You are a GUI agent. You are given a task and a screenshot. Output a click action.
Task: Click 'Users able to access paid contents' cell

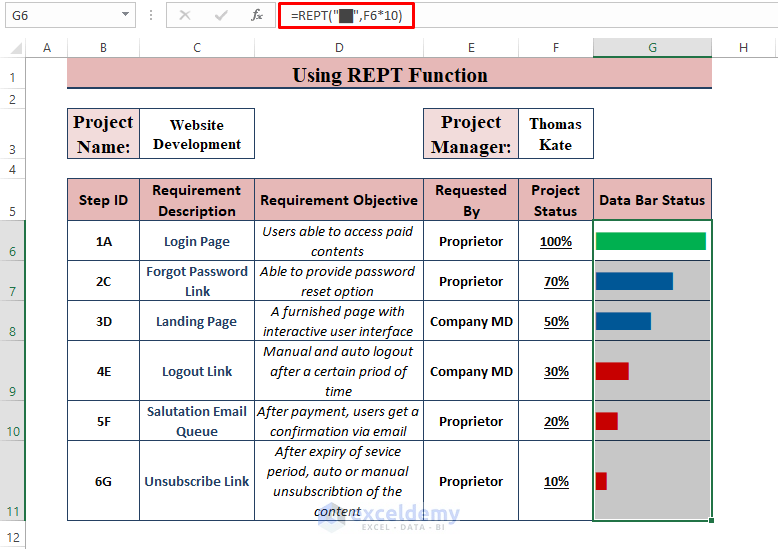(339, 241)
